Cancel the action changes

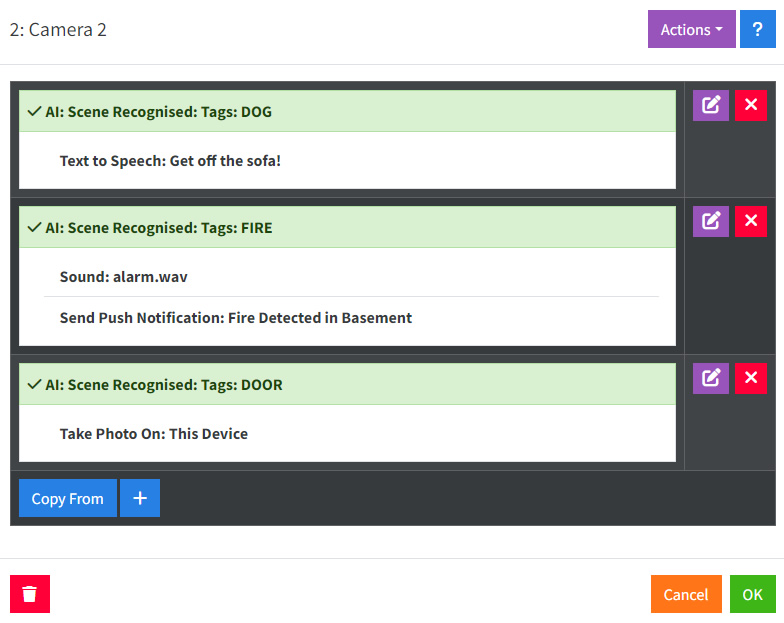[x=686, y=594]
